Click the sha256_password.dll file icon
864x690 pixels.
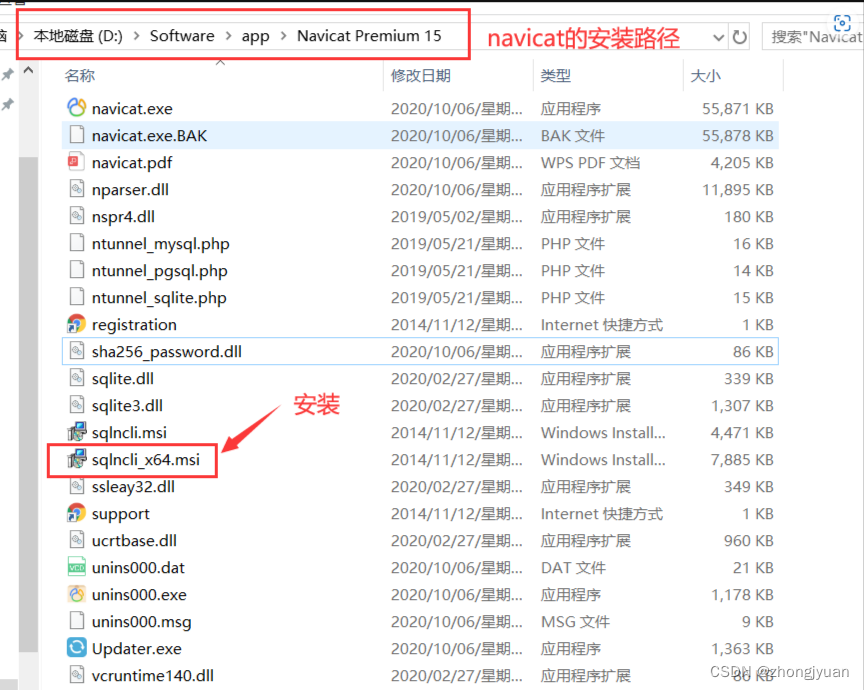[x=77, y=351]
